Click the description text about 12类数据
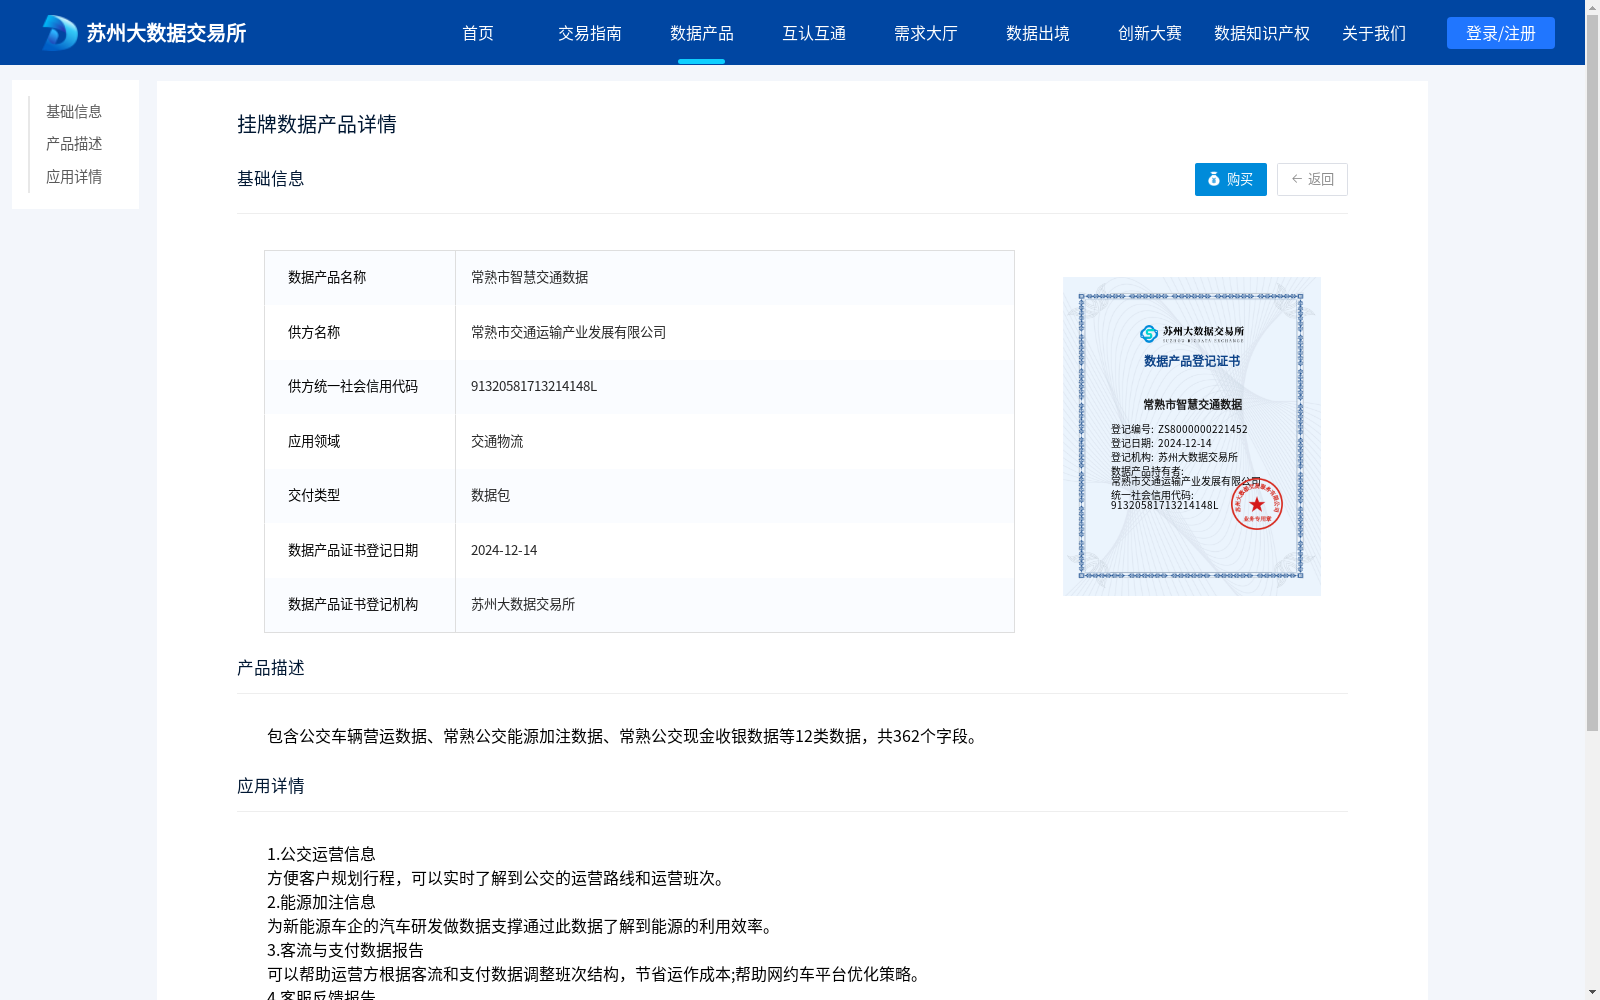 pos(625,736)
